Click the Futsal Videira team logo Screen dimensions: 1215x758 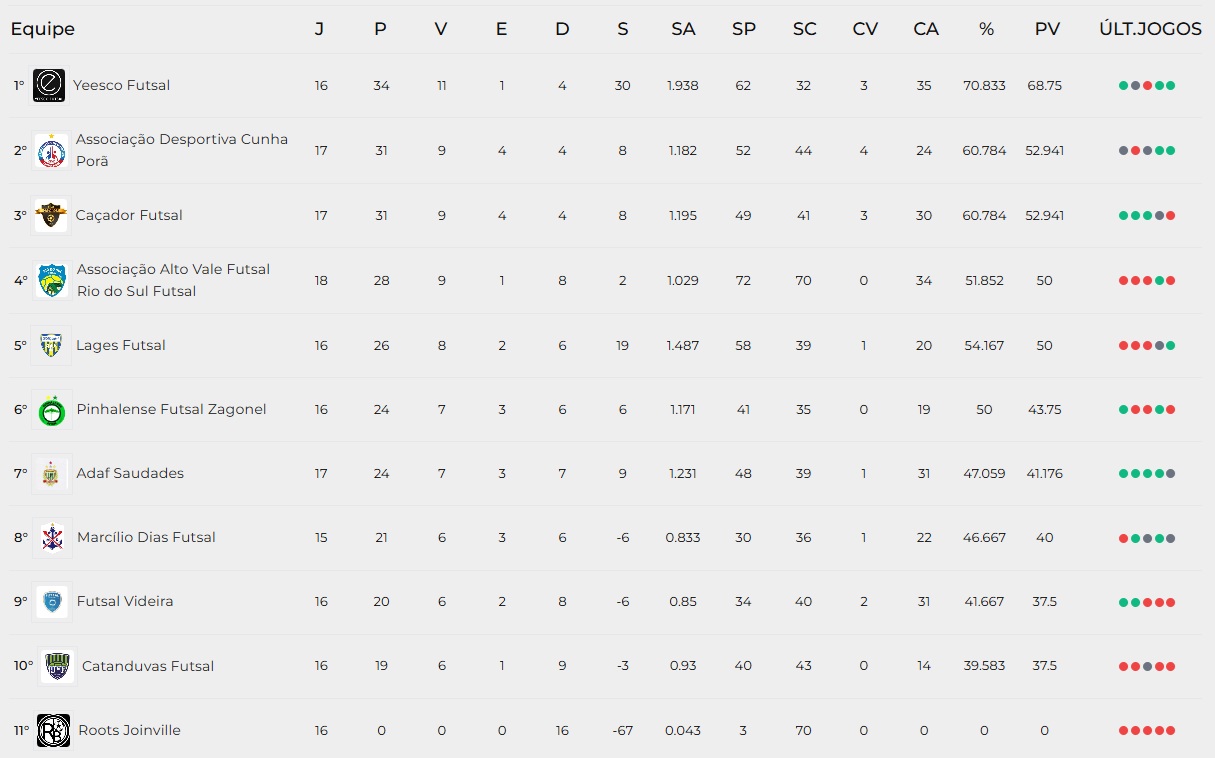click(x=51, y=601)
